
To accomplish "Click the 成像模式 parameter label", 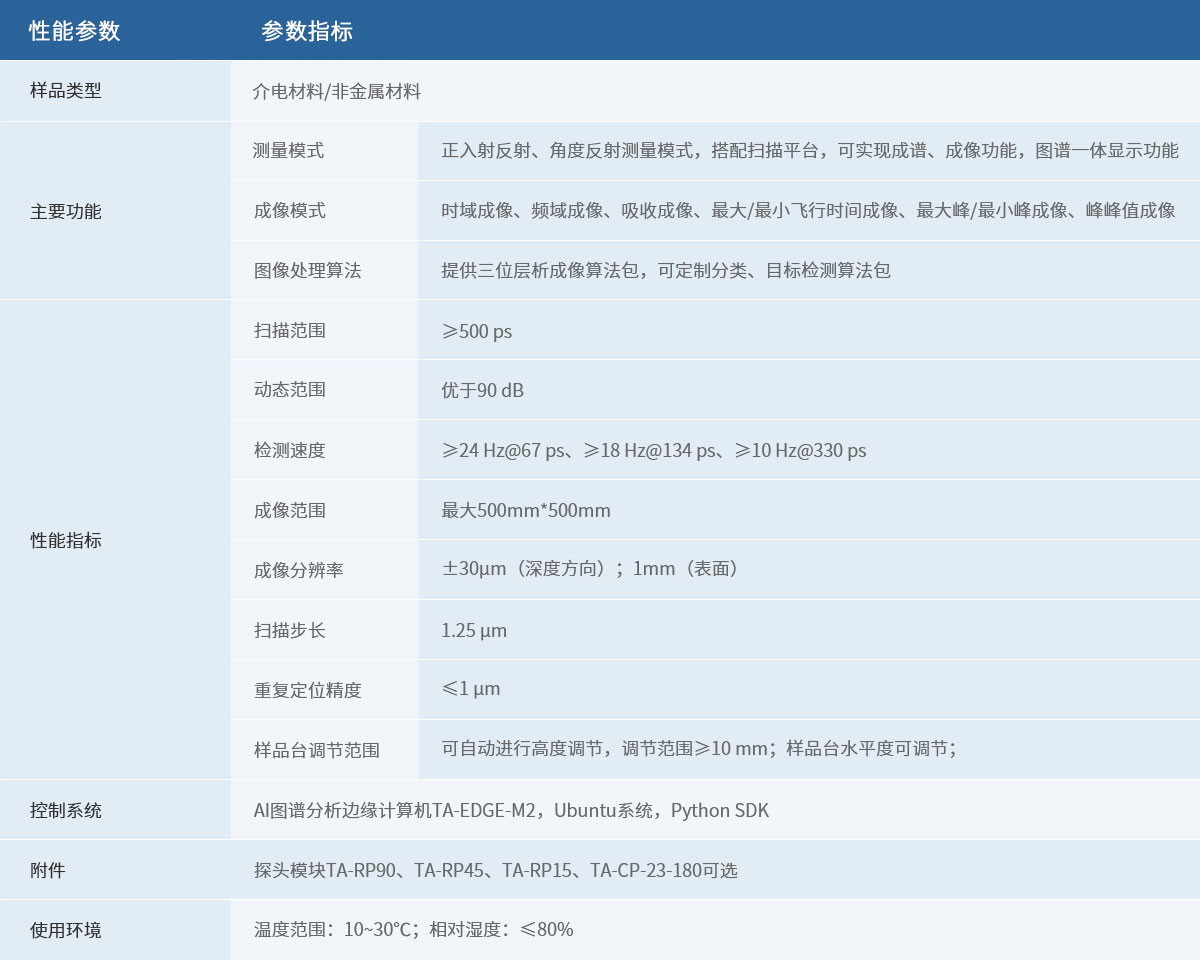I will pyautogui.click(x=289, y=211).
